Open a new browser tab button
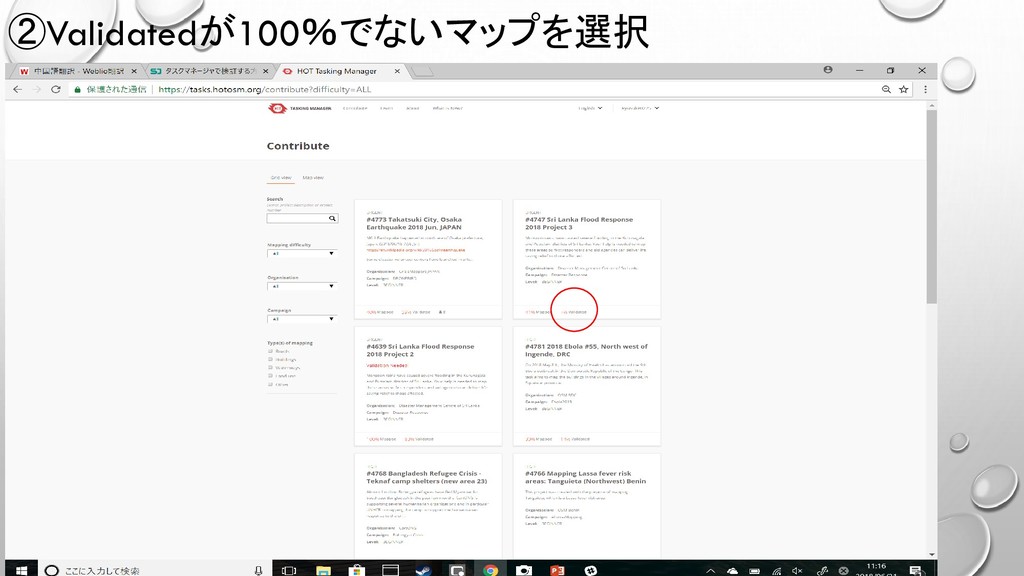Screen dimensions: 1024x576 423,71
